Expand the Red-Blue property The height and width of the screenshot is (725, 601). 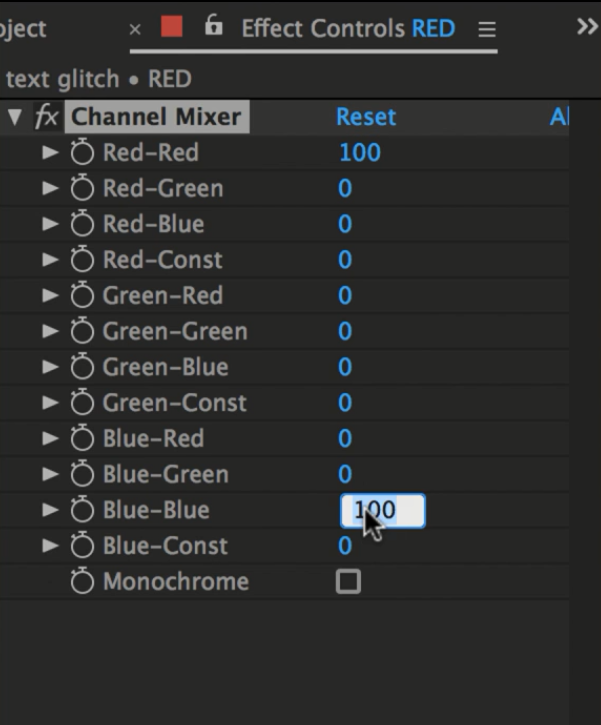[x=50, y=223]
